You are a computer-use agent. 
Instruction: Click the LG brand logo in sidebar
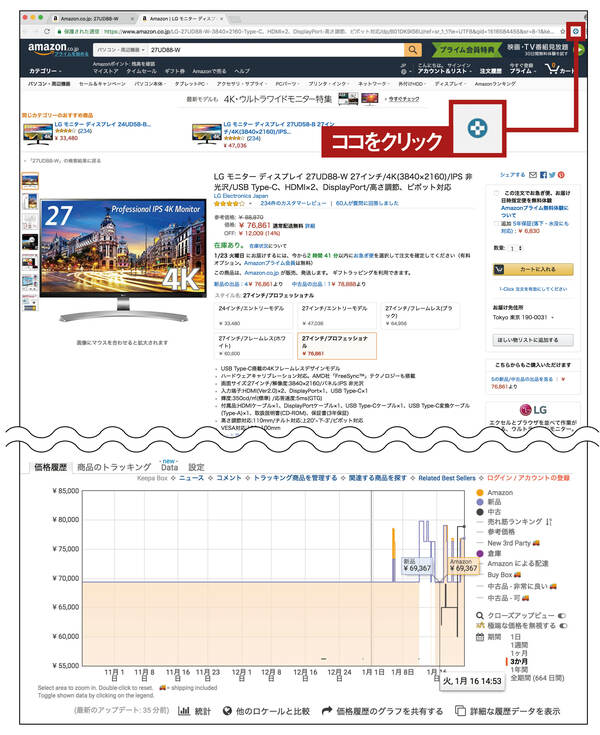(533, 410)
